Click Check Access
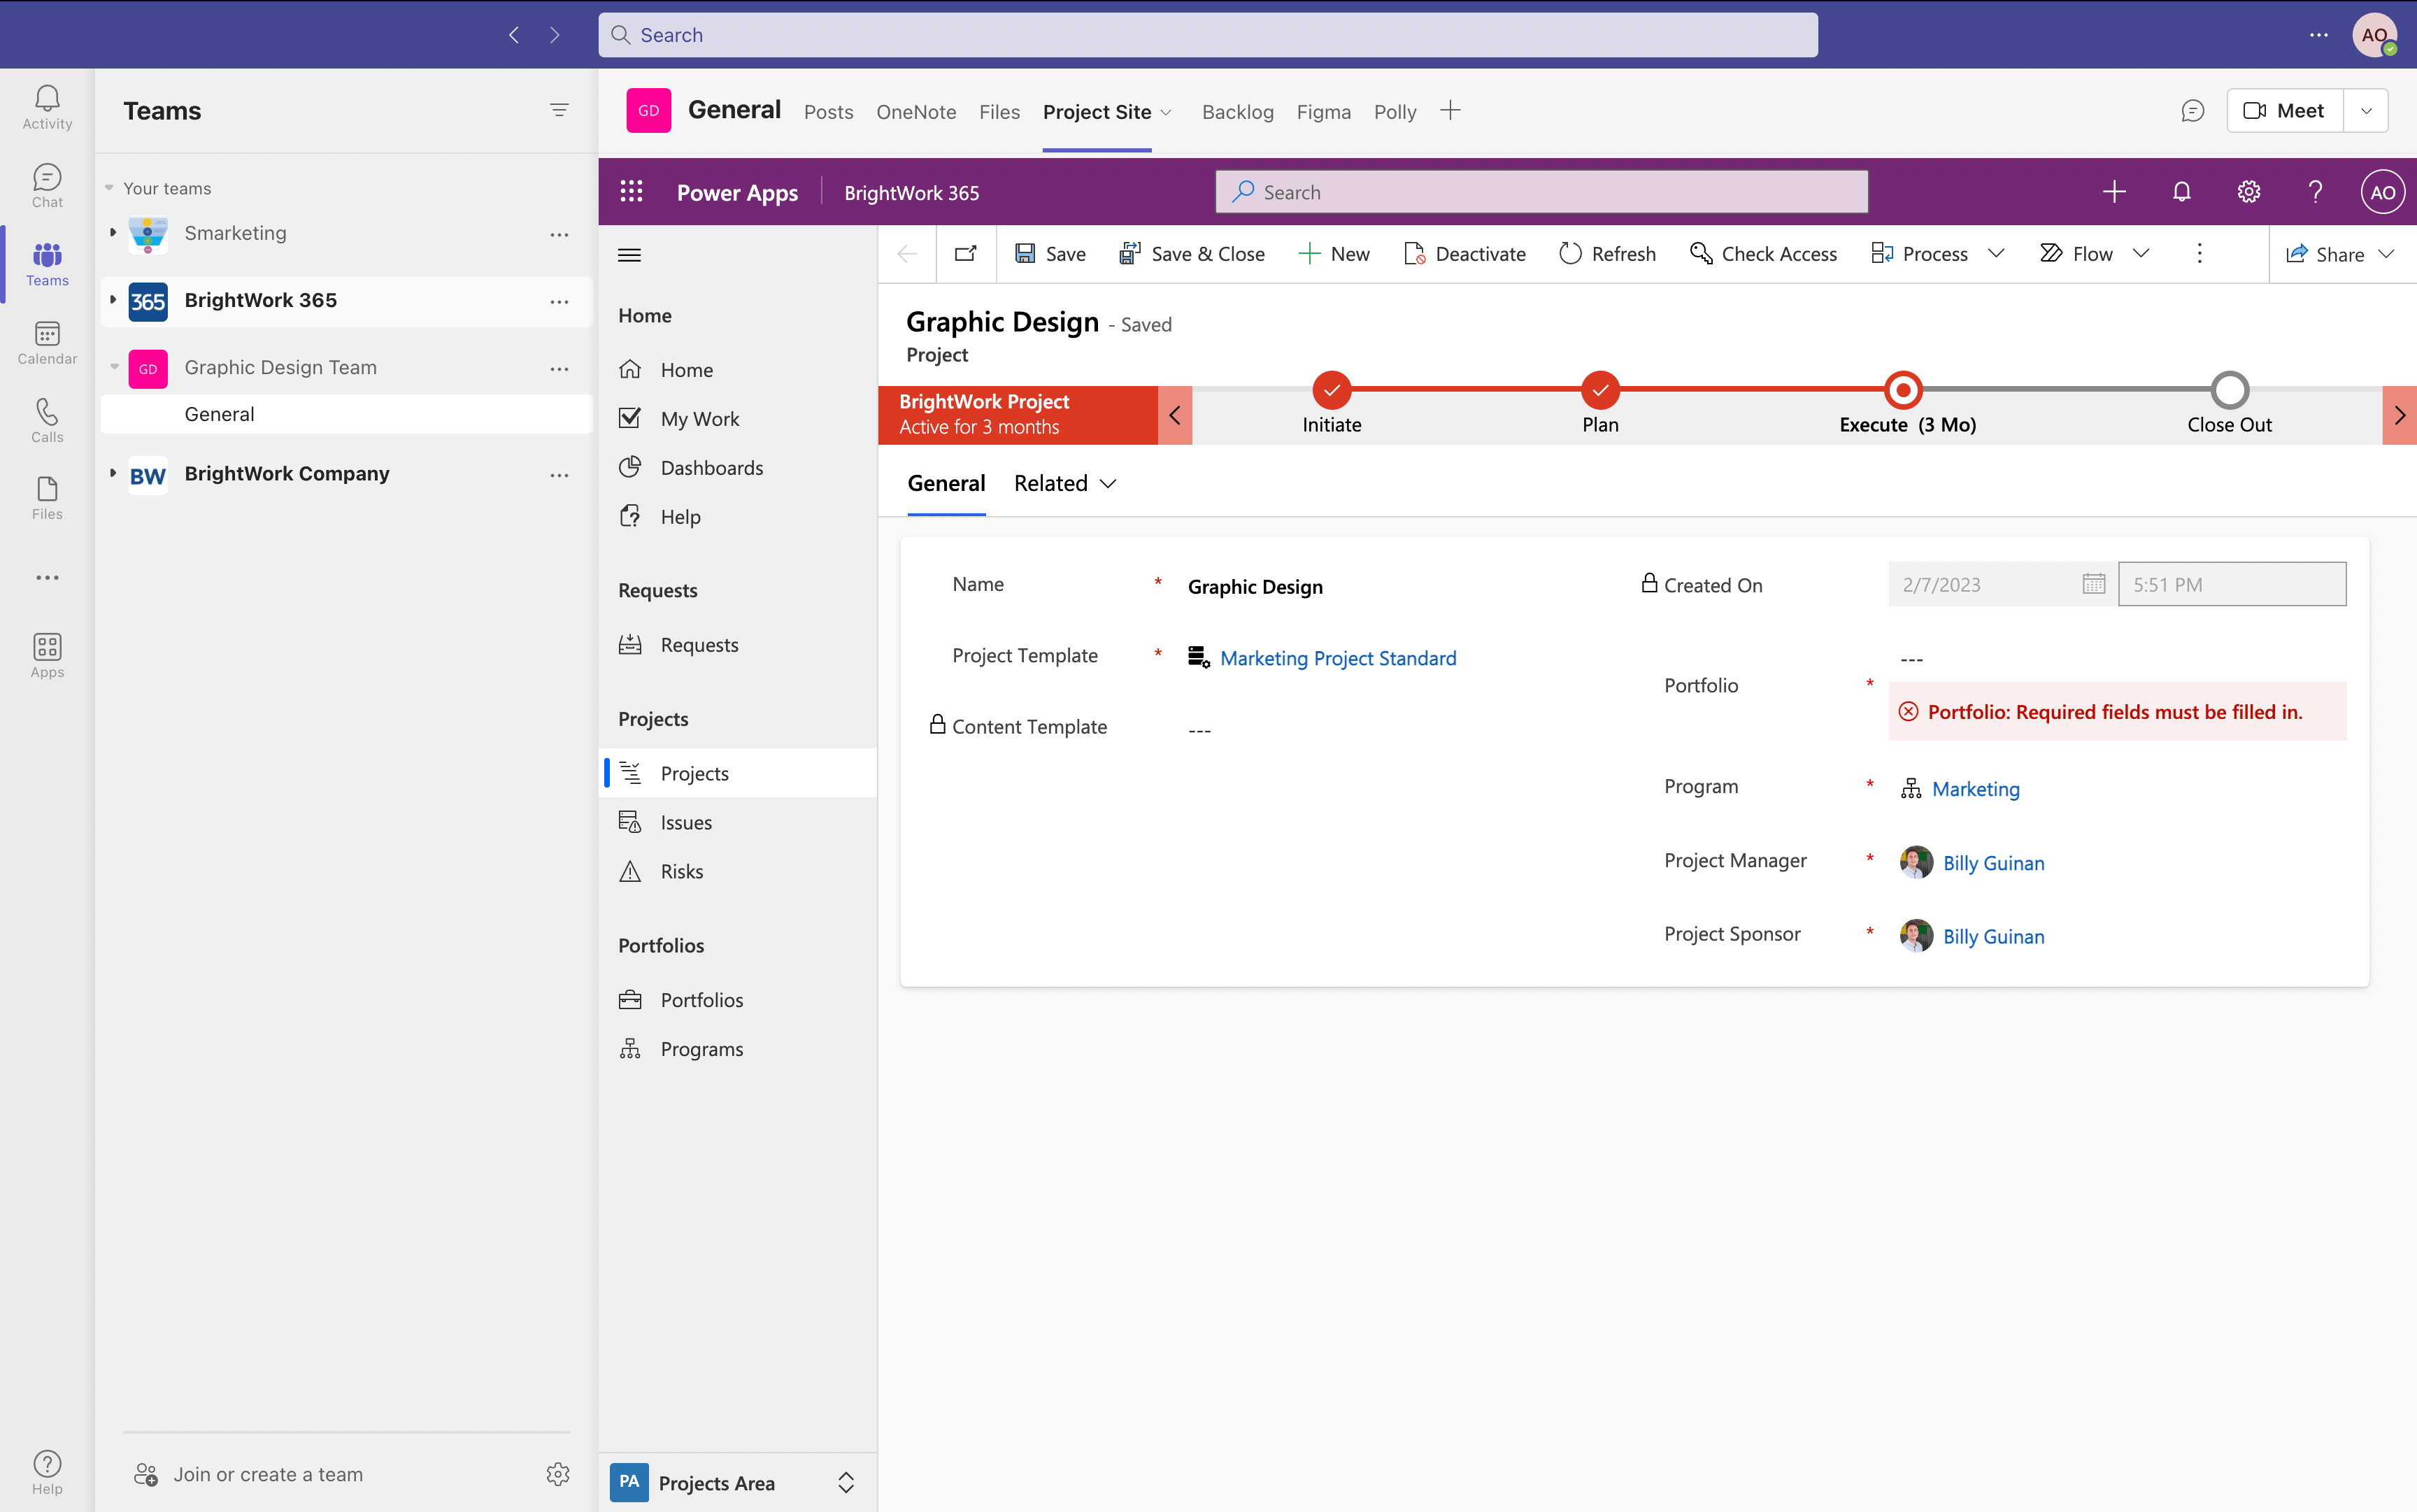2417x1512 pixels. pyautogui.click(x=1763, y=254)
